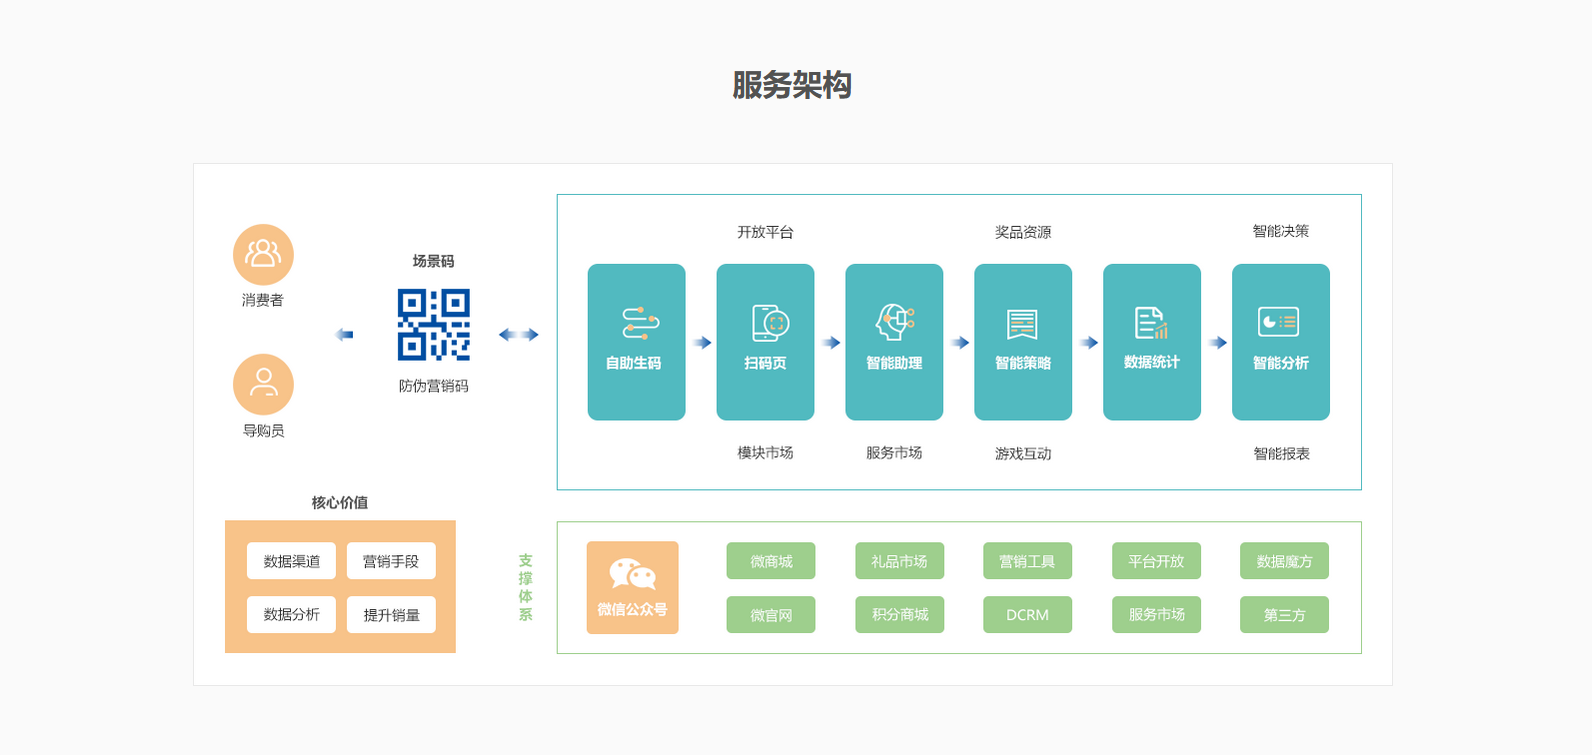The width and height of the screenshot is (1592, 755).
Task: Click the 场景码 label
Action: (434, 261)
